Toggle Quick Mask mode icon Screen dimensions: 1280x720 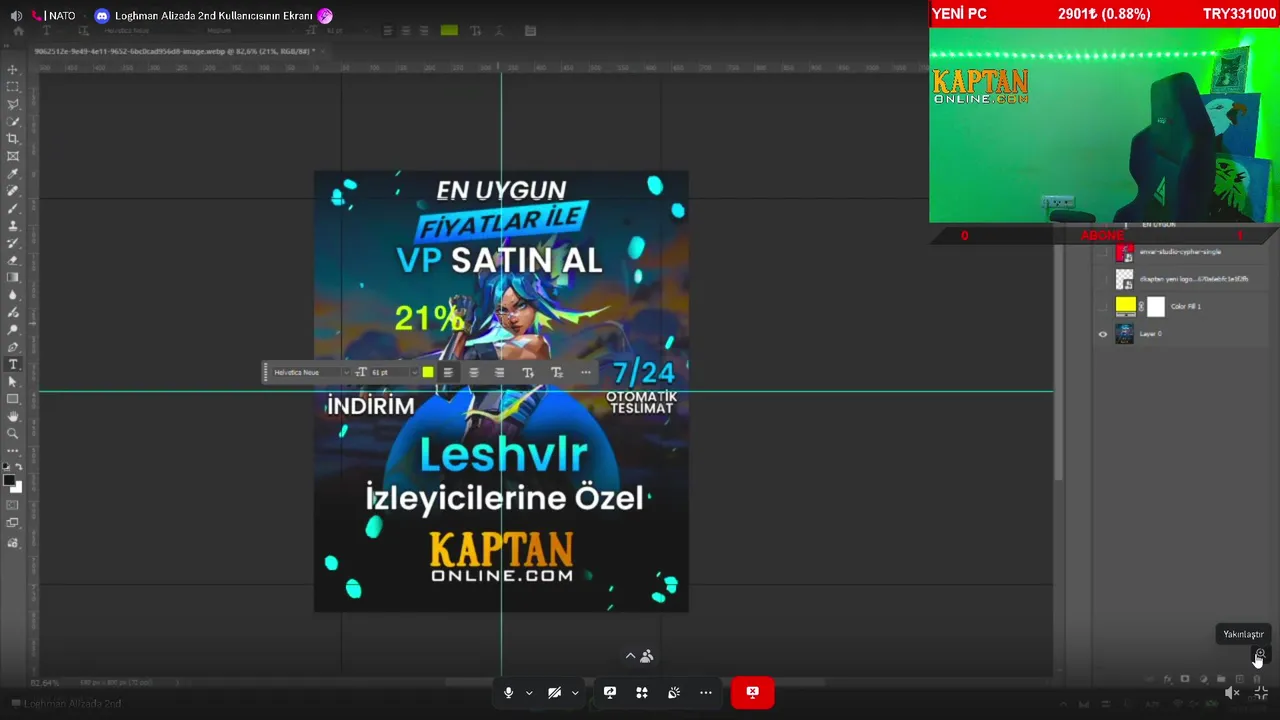coord(13,505)
